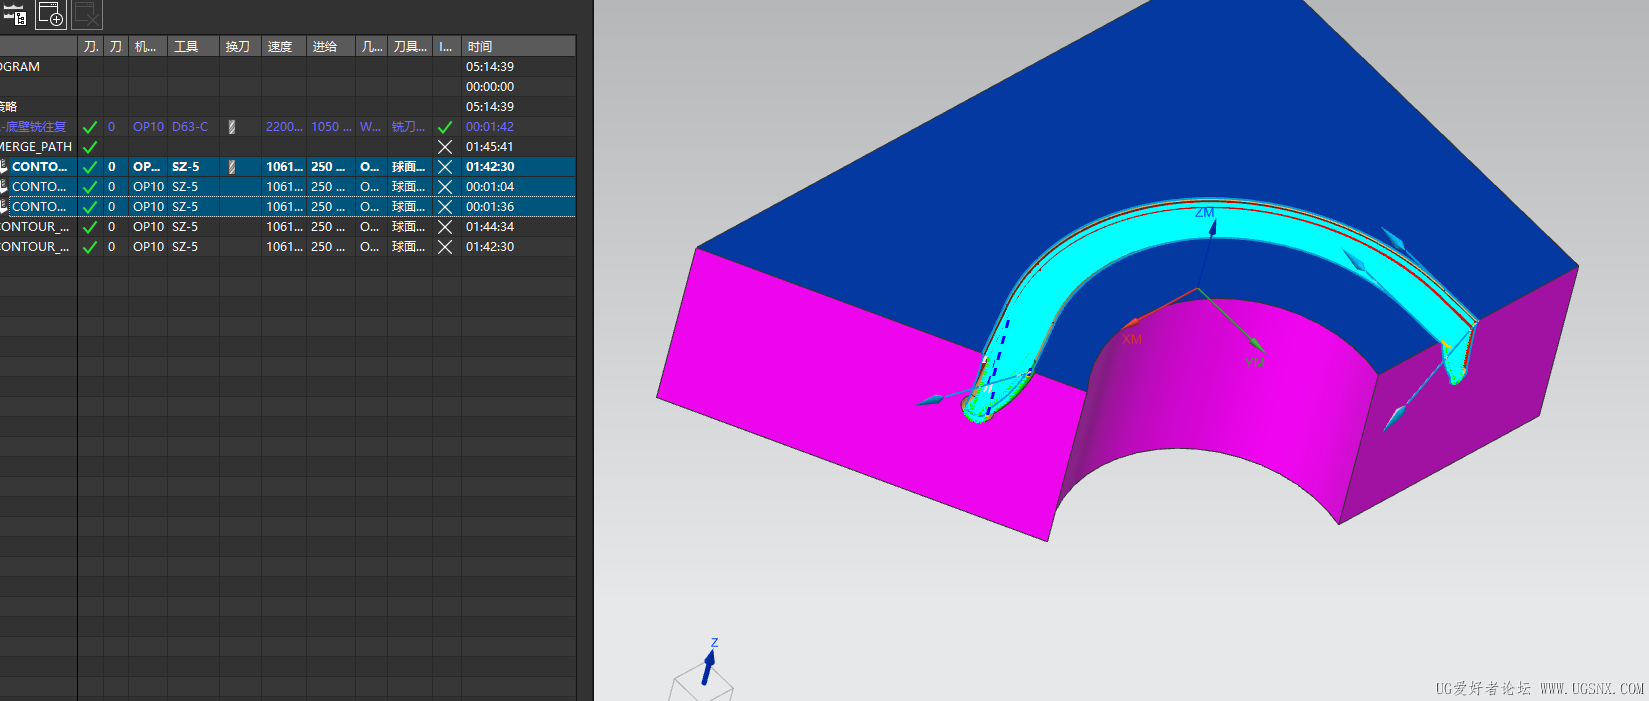Viewport: 1649px width, 701px height.
Task: Click the 机... column header
Action: 147,47
